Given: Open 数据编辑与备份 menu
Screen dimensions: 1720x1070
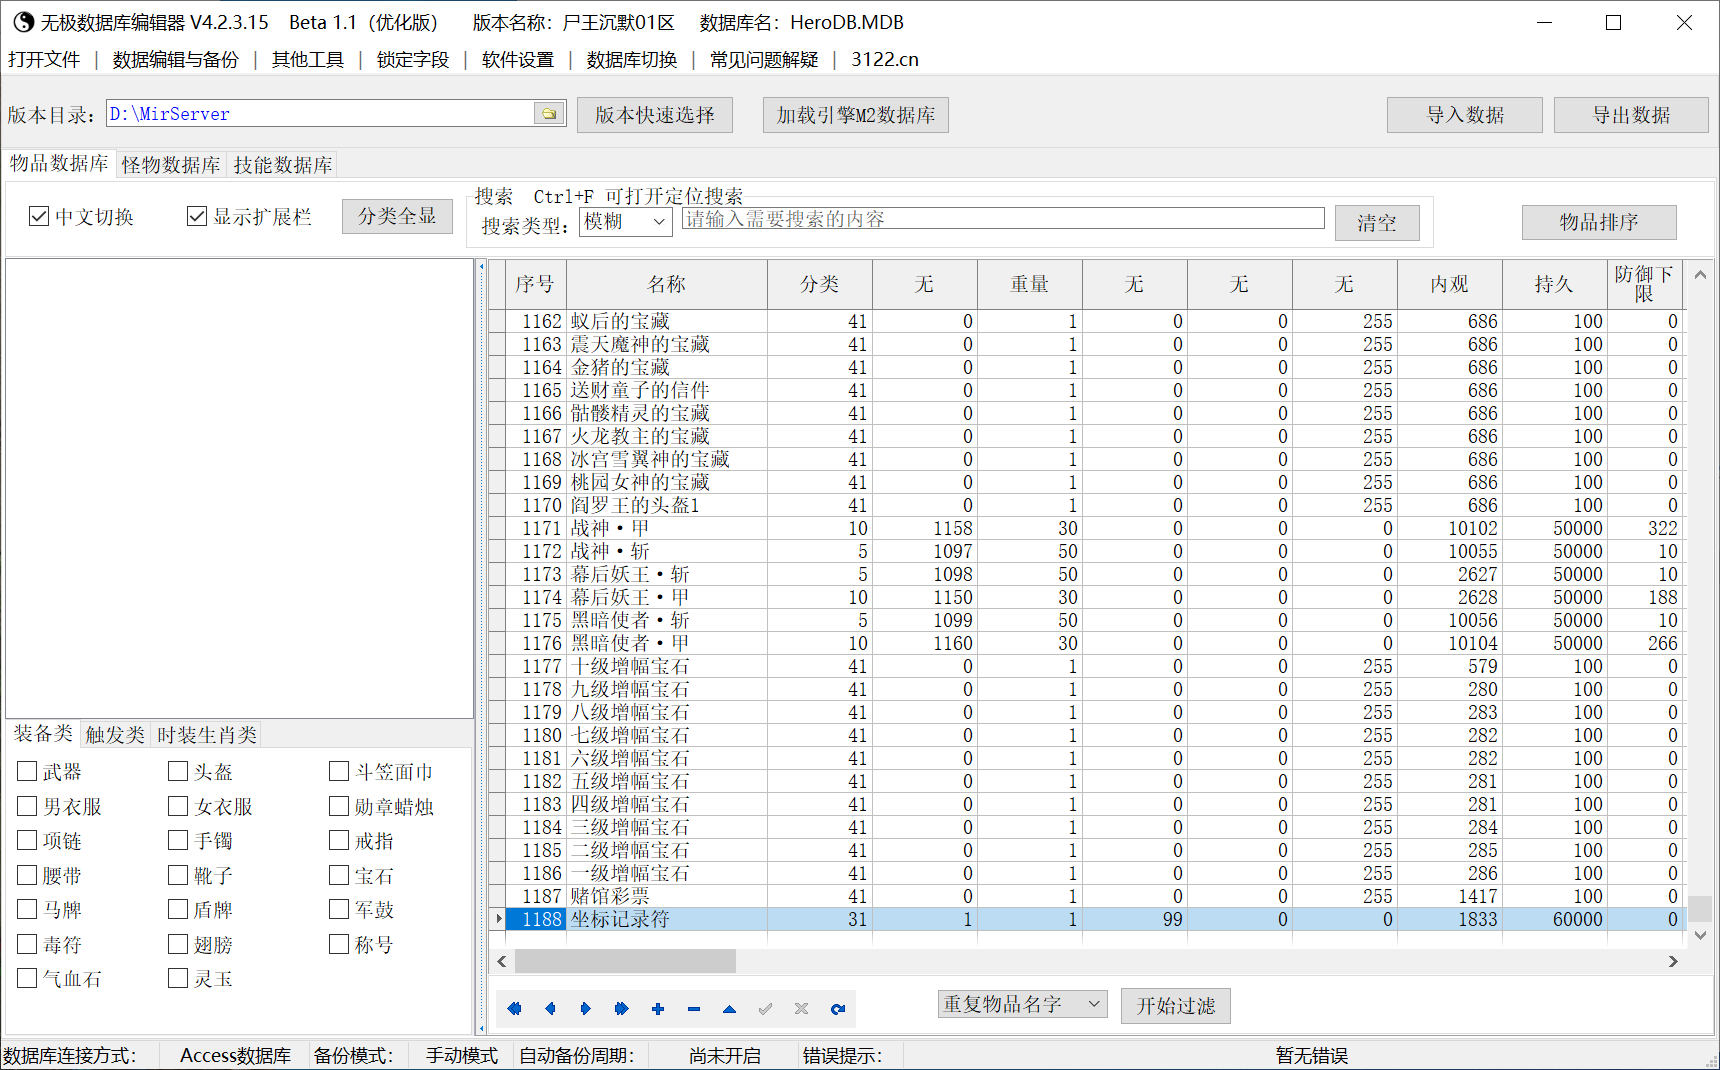Looking at the screenshot, I should (x=176, y=60).
